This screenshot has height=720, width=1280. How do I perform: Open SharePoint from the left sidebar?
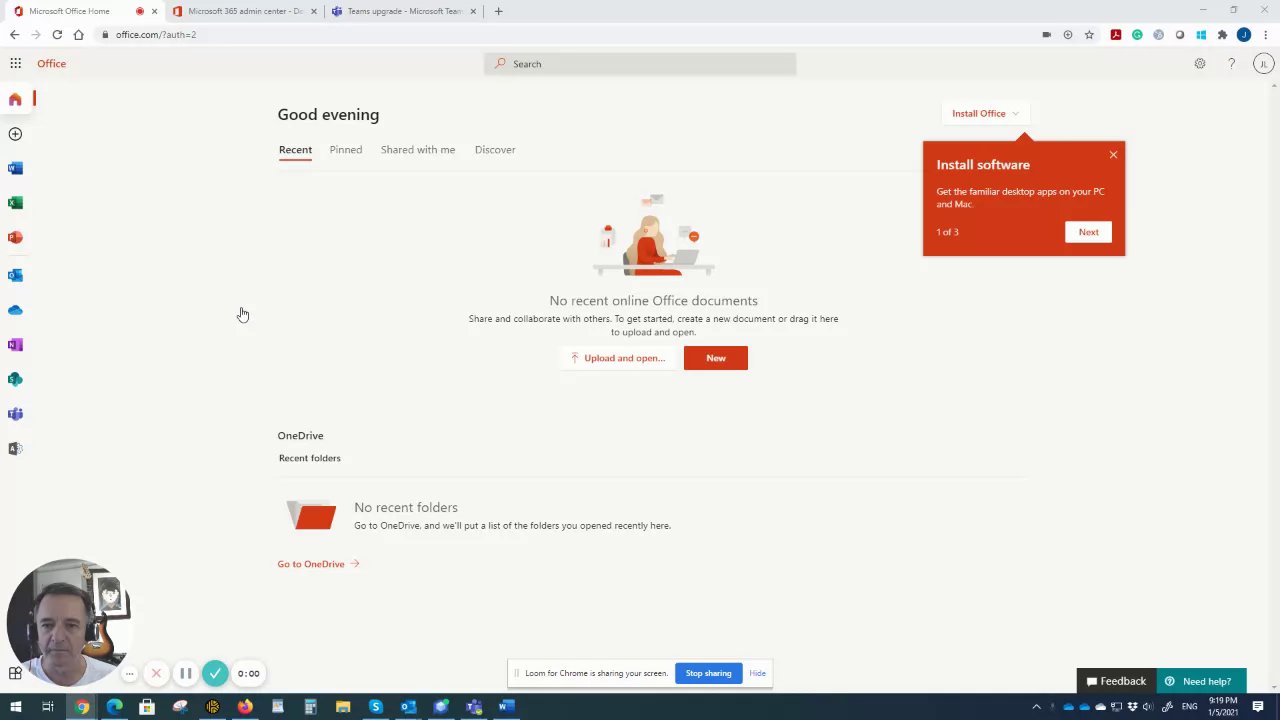tap(15, 379)
